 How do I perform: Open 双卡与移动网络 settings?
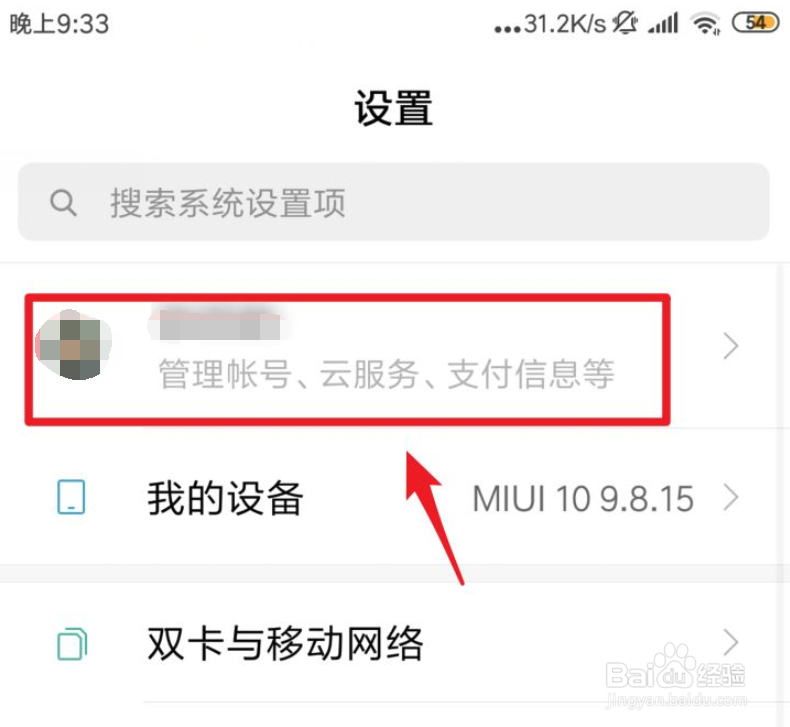click(x=285, y=643)
